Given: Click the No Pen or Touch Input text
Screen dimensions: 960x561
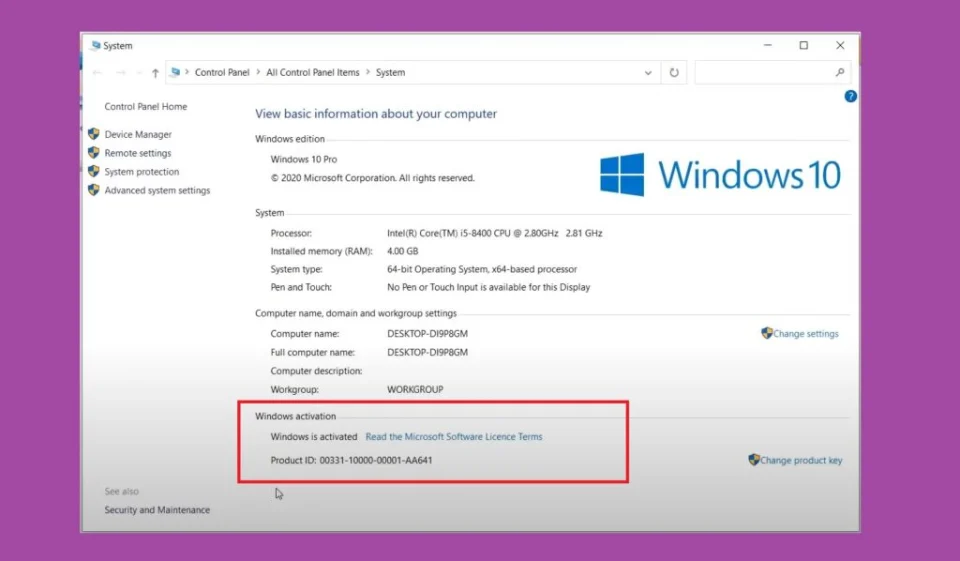Looking at the screenshot, I should tap(489, 287).
